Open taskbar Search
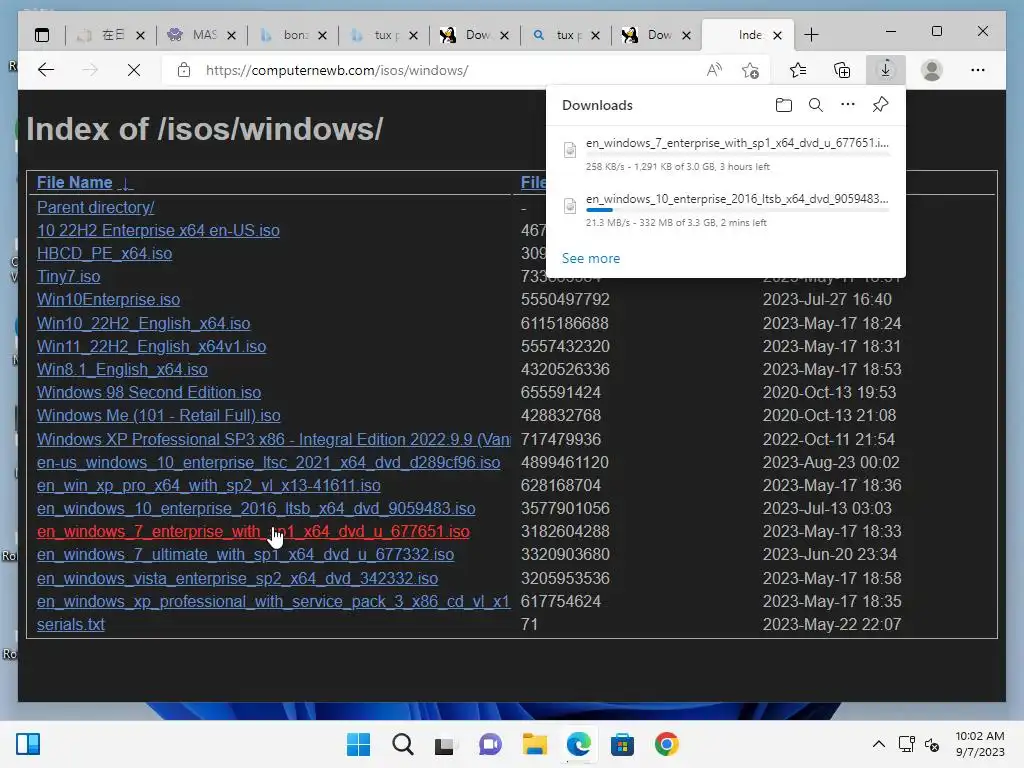Screen dimensions: 1024x768 402,744
